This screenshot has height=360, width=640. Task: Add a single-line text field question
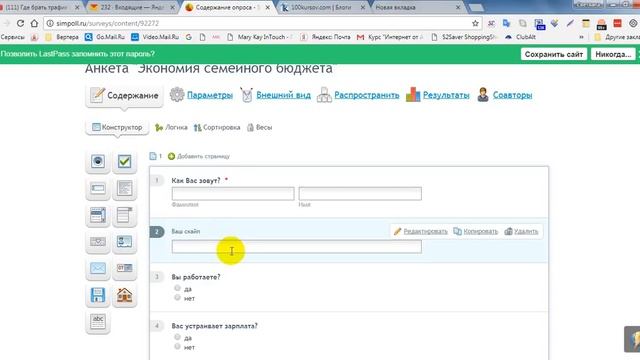point(98,188)
